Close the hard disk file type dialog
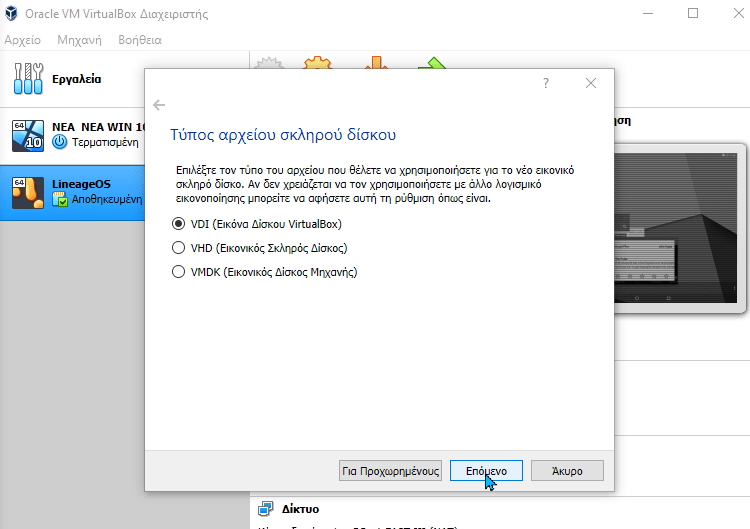The height and width of the screenshot is (529, 750). click(591, 83)
